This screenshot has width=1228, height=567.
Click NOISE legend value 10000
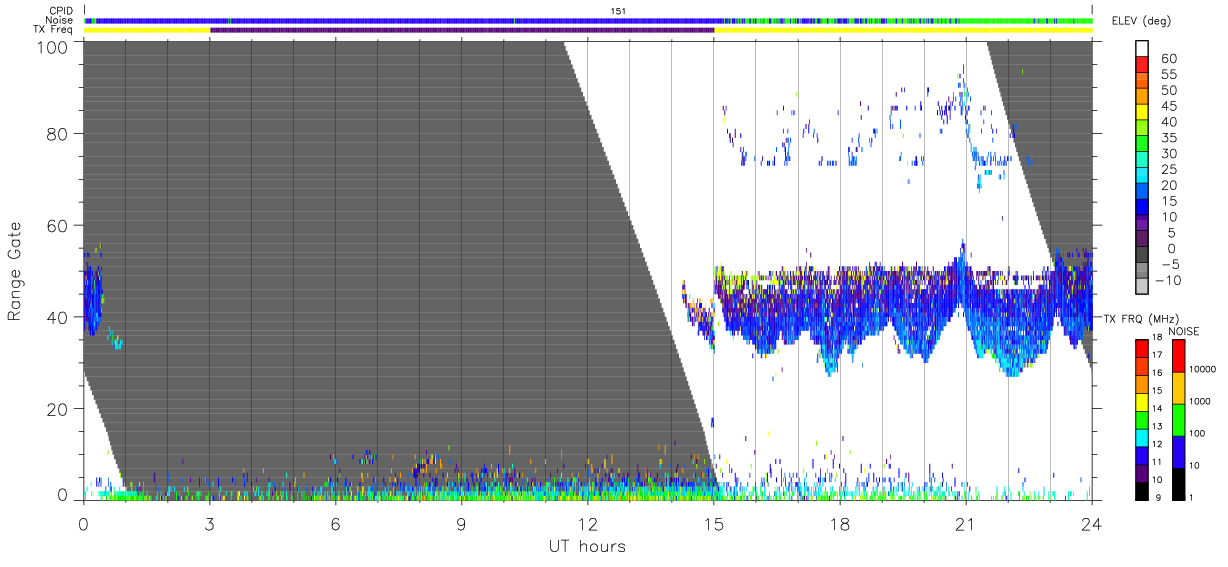(x=1202, y=369)
